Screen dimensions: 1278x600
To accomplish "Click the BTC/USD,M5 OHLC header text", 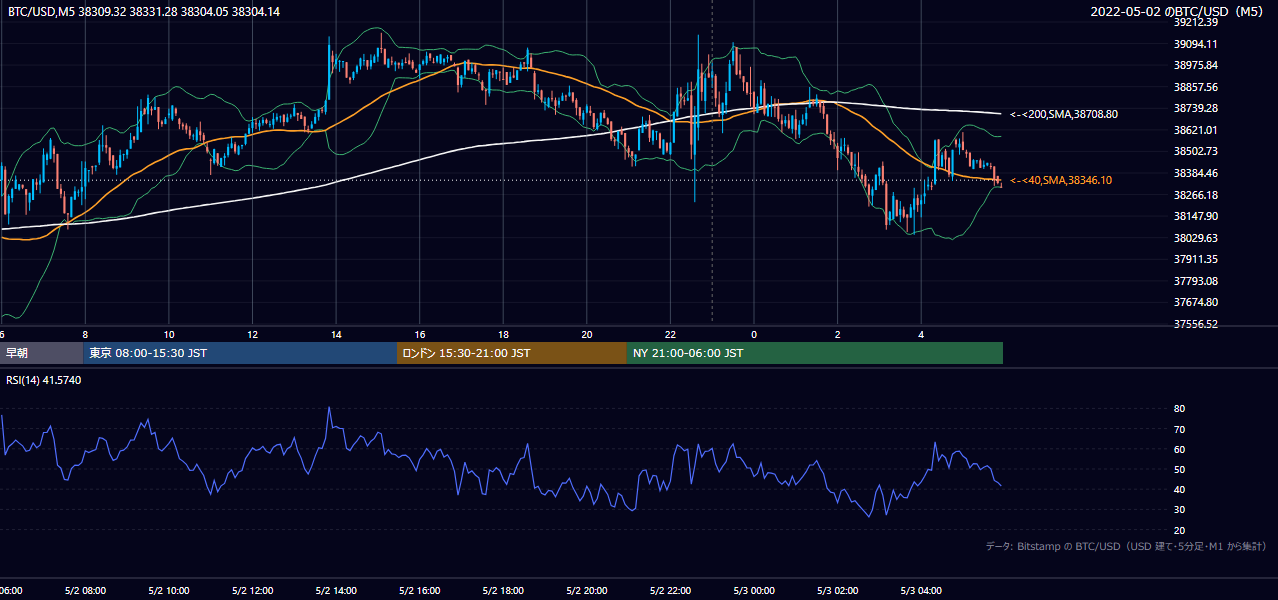I will pyautogui.click(x=143, y=12).
